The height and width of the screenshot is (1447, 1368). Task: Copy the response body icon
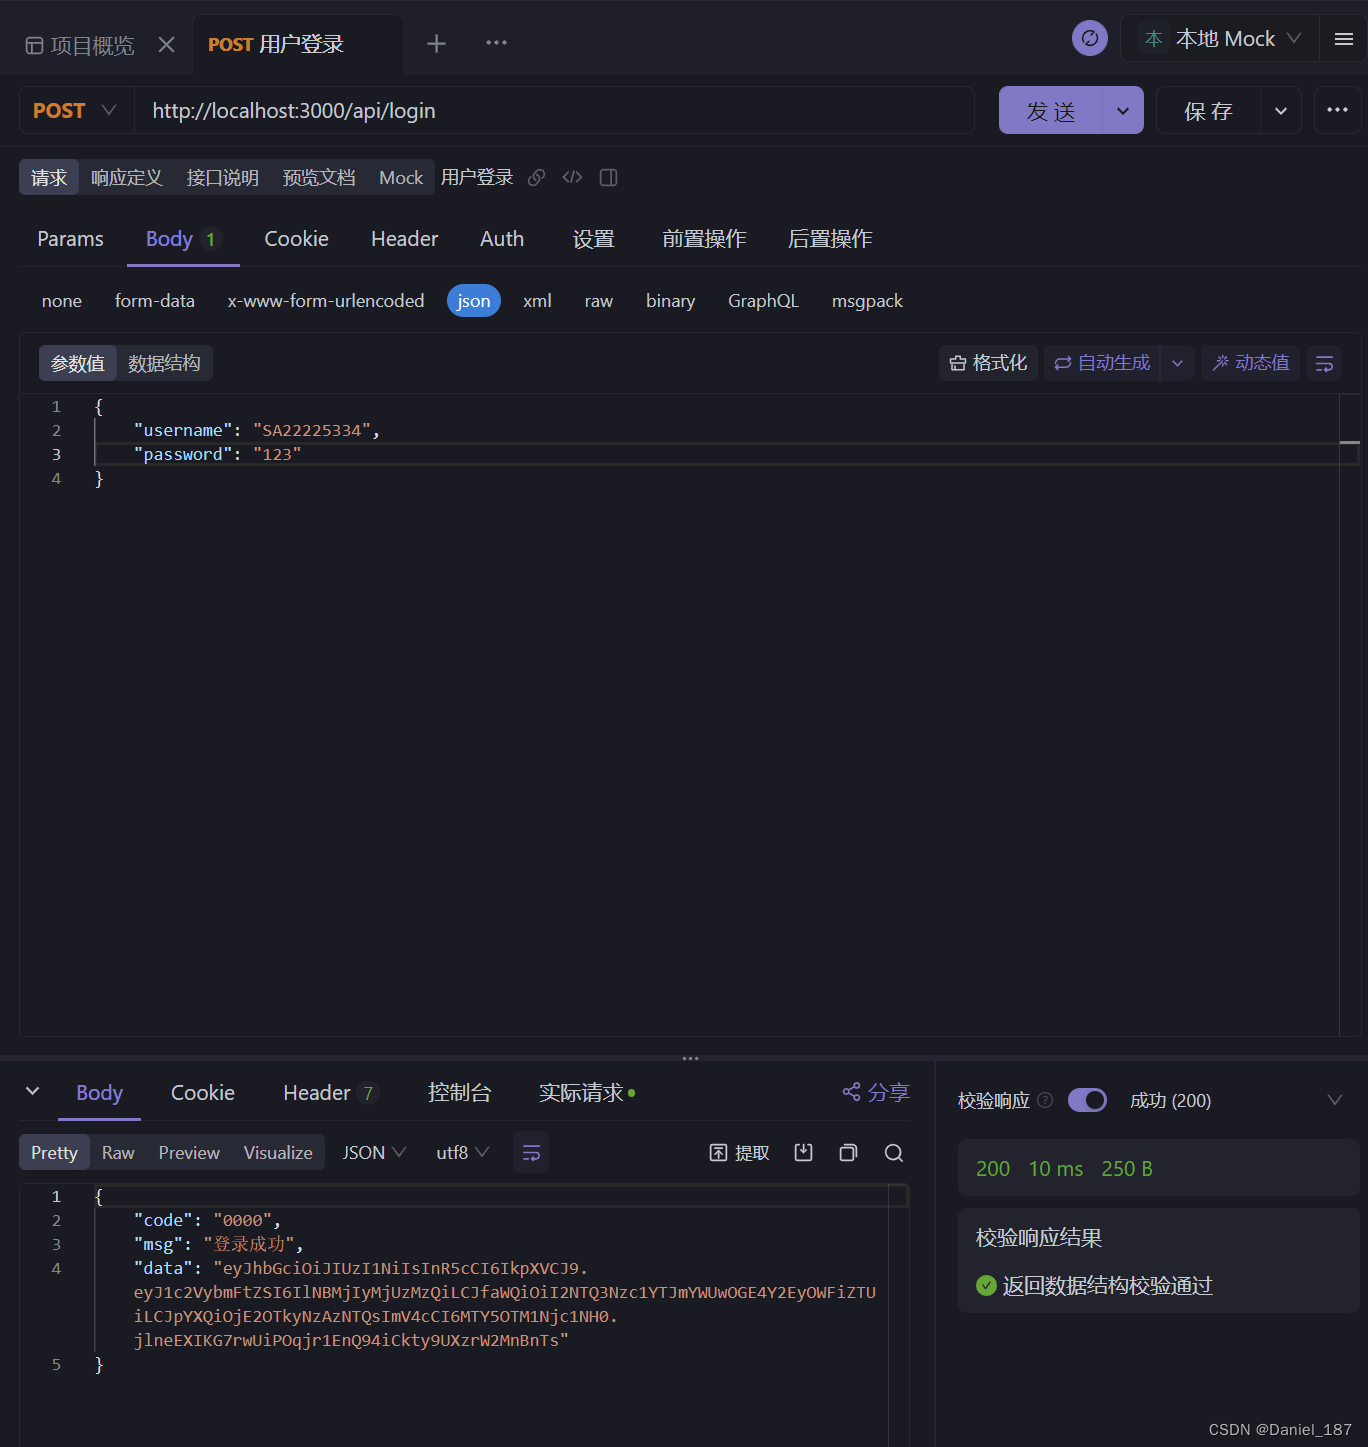click(x=848, y=1153)
